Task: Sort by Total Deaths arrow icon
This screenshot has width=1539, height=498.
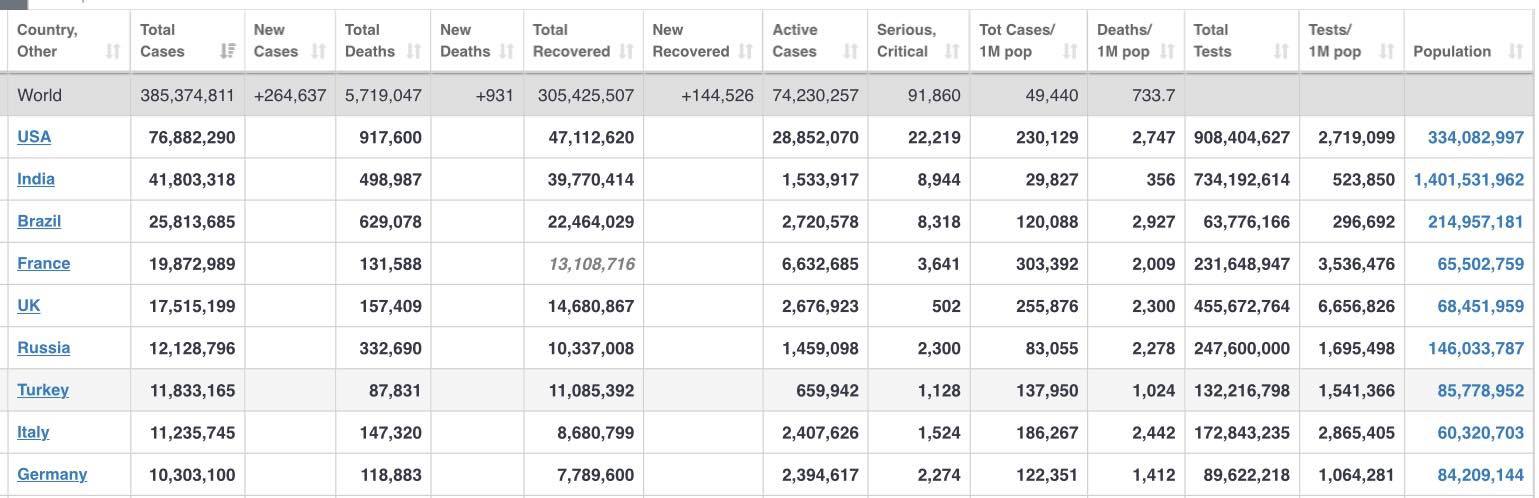Action: (x=413, y=51)
